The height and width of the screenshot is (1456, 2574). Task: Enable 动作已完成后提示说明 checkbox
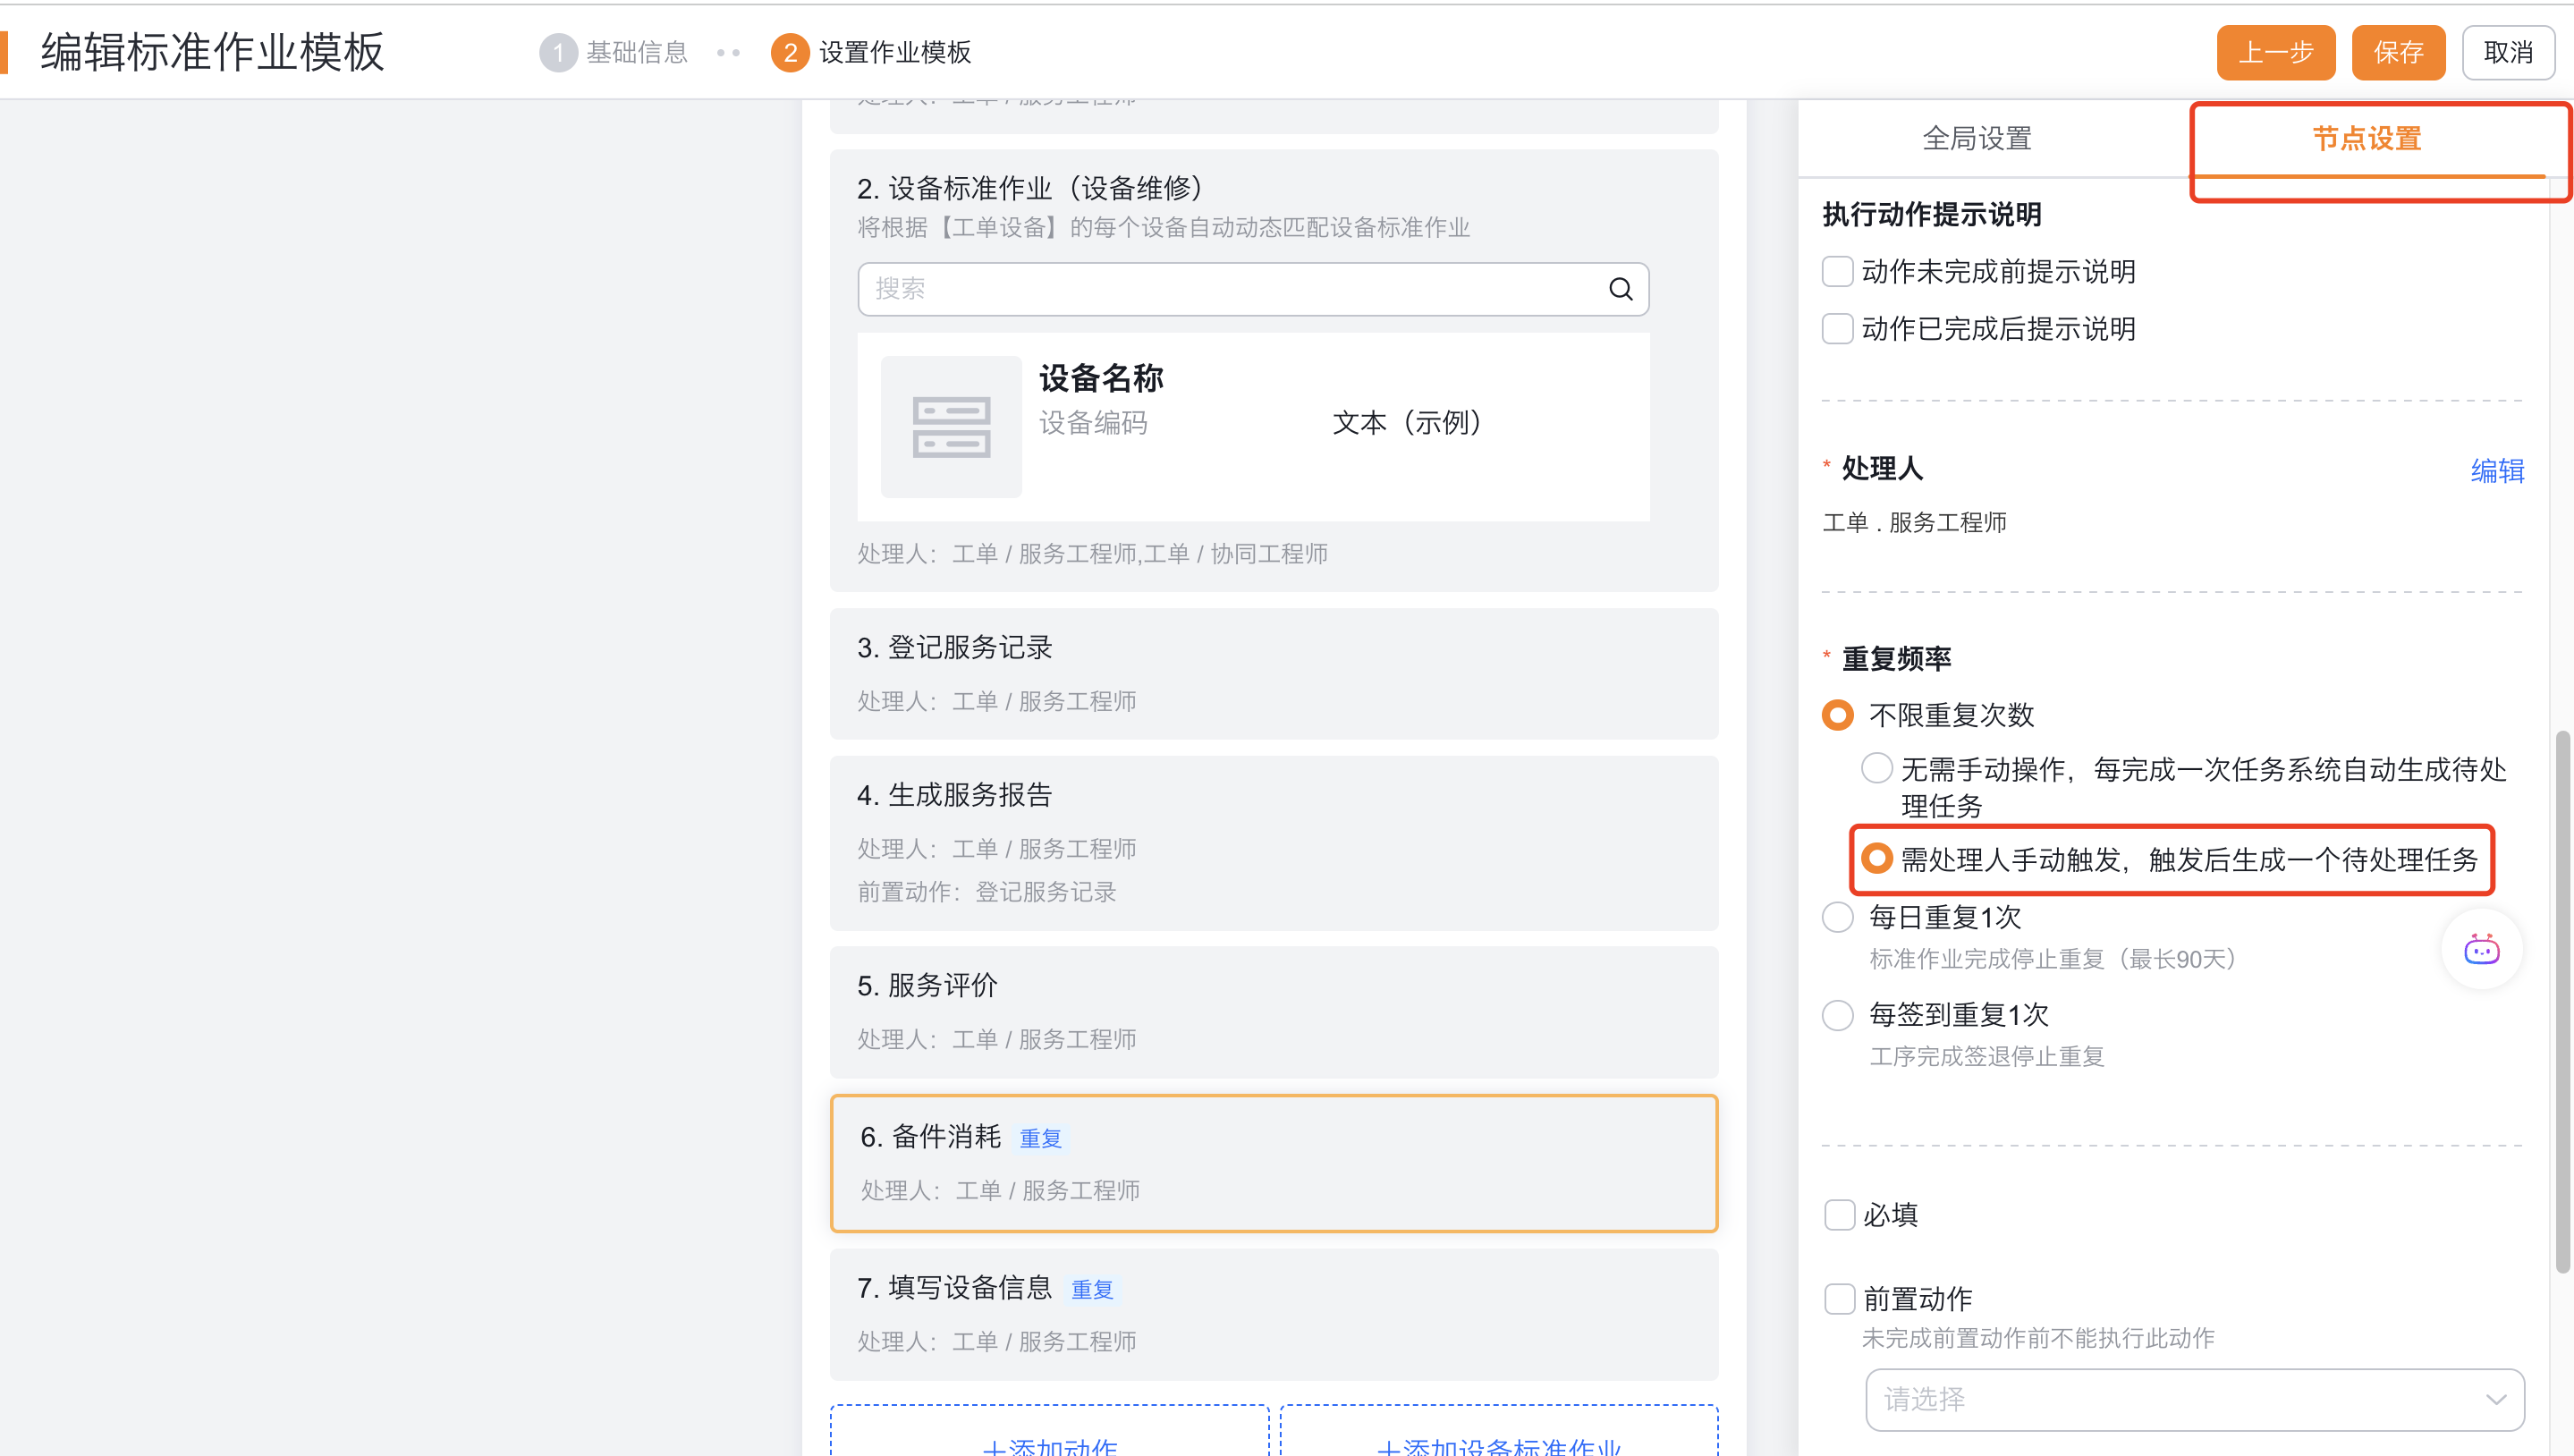coord(1837,328)
